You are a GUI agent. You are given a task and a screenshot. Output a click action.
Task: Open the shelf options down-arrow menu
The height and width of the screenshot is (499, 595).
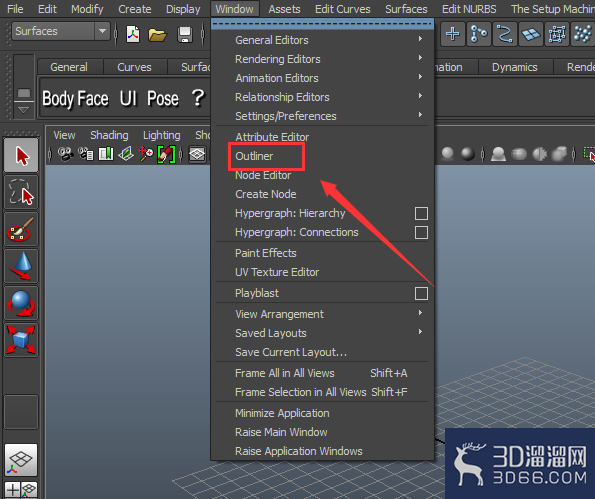[24, 110]
